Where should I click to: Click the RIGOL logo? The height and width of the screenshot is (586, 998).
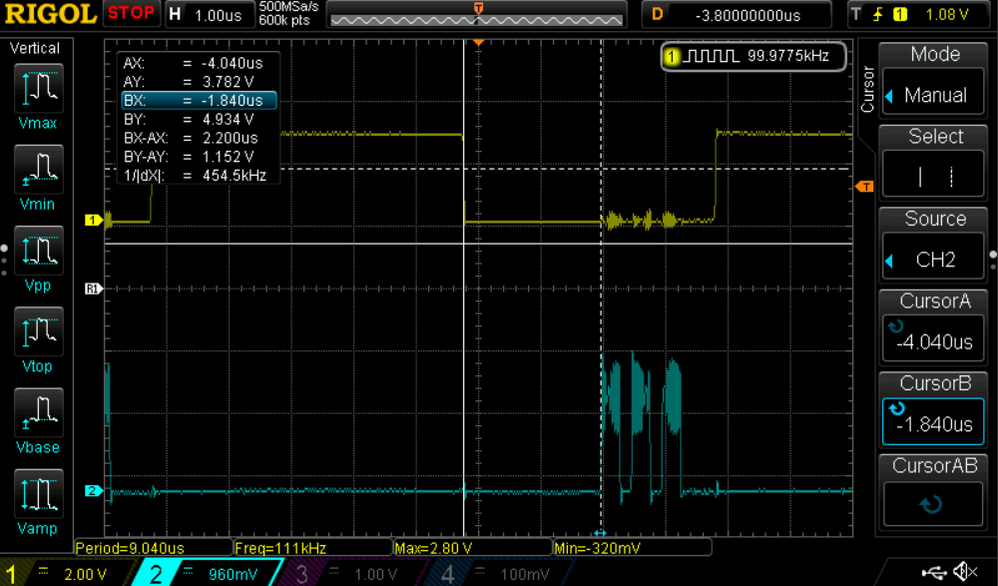pyautogui.click(x=50, y=13)
